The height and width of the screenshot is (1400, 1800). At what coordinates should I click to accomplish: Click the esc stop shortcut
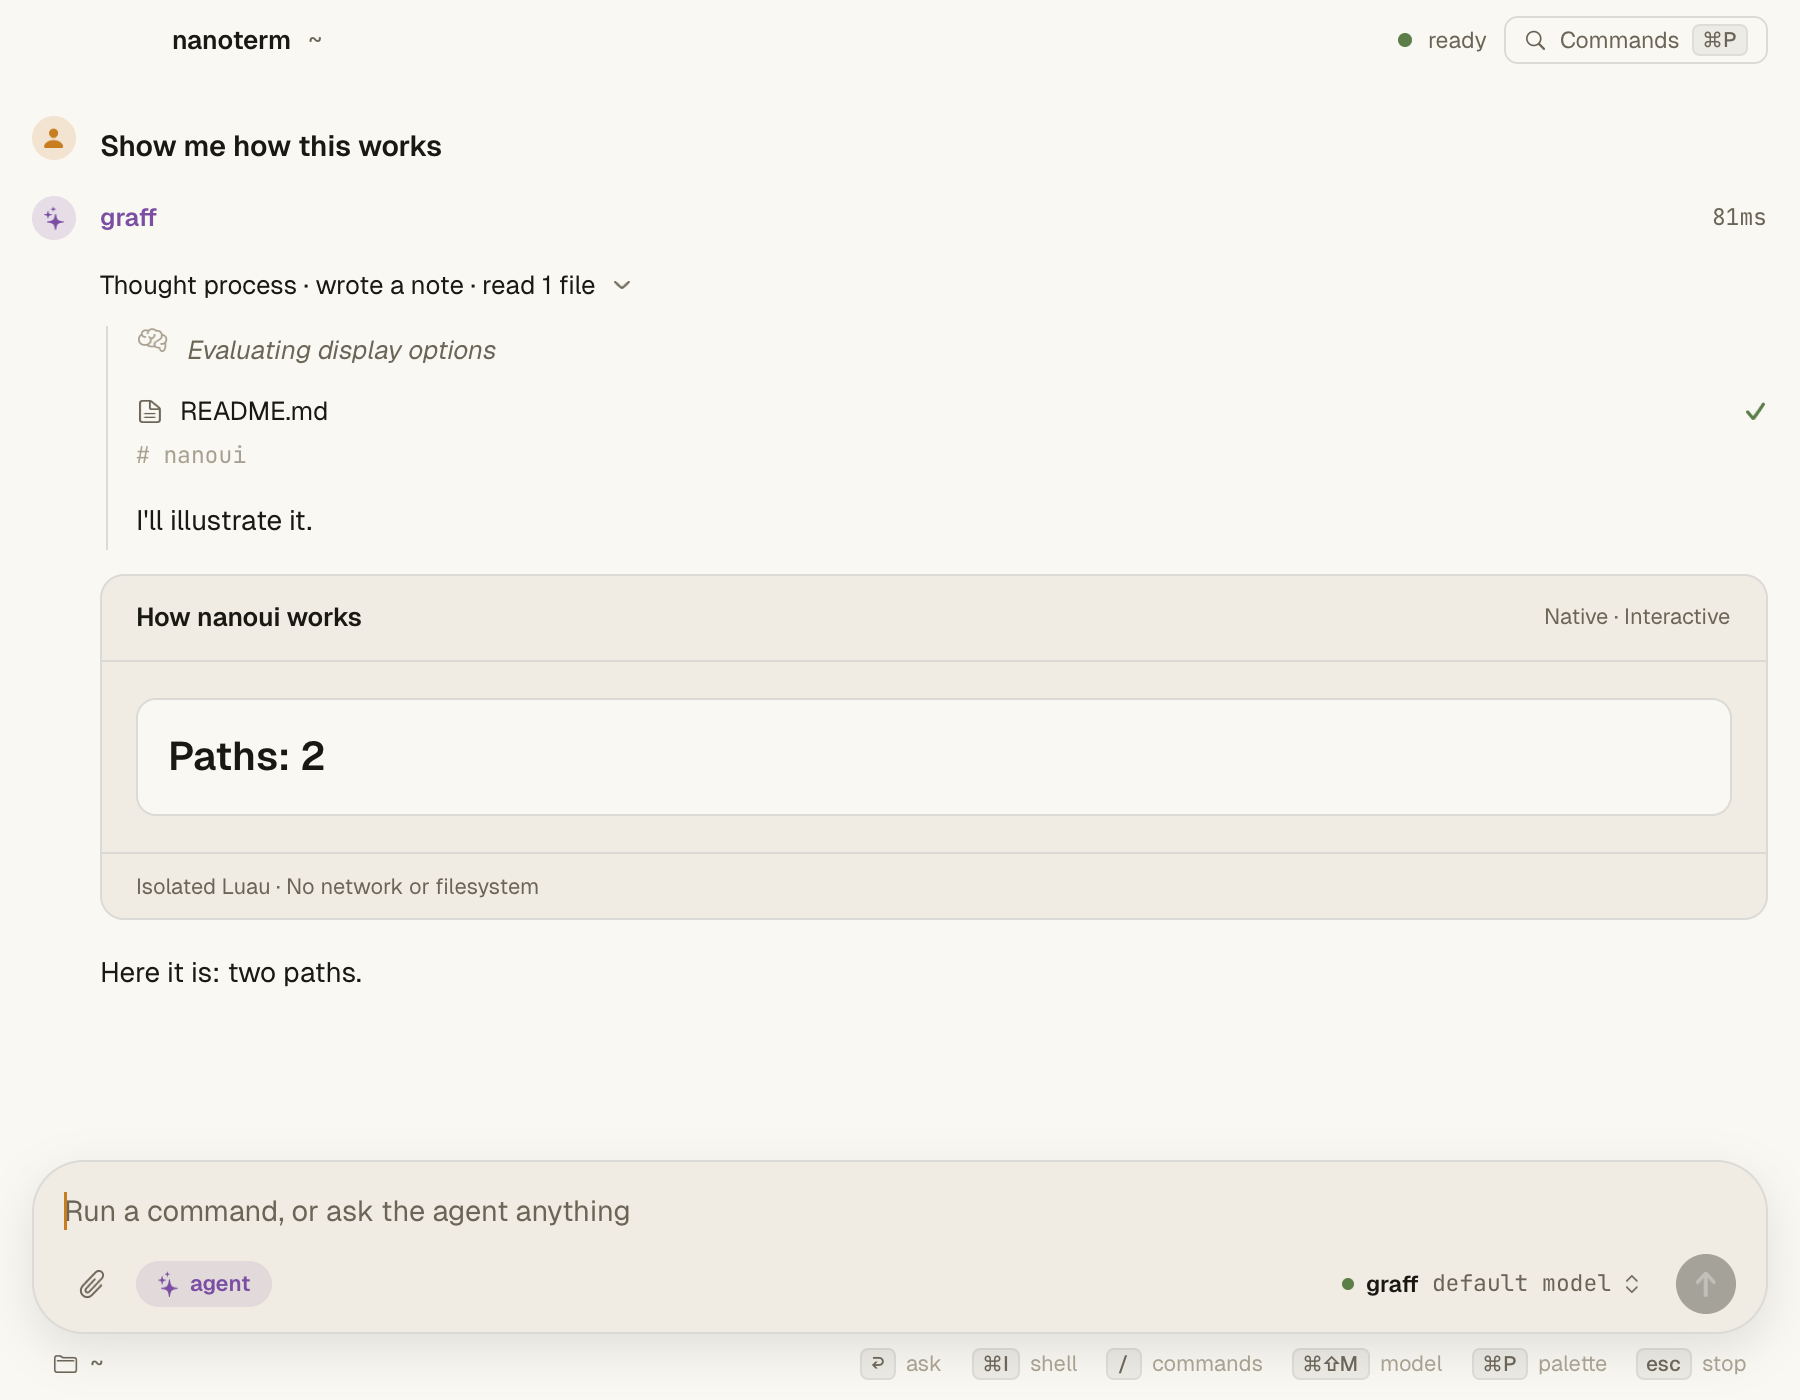pyautogui.click(x=1691, y=1364)
